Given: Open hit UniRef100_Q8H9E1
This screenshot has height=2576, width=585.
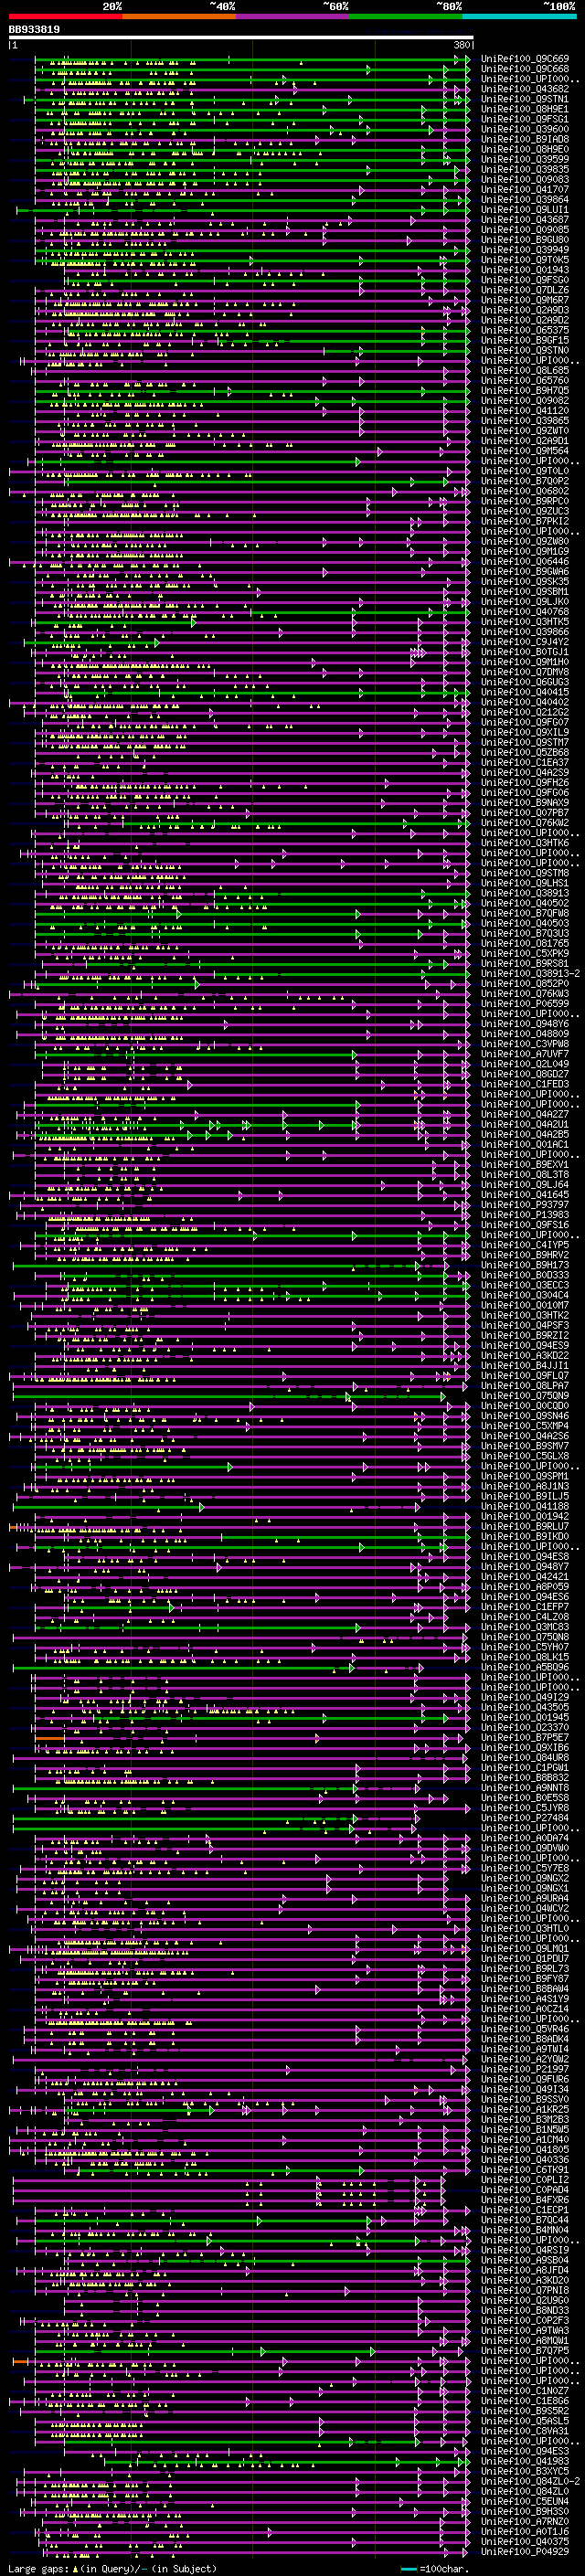Looking at the screenshot, I should 525,109.
